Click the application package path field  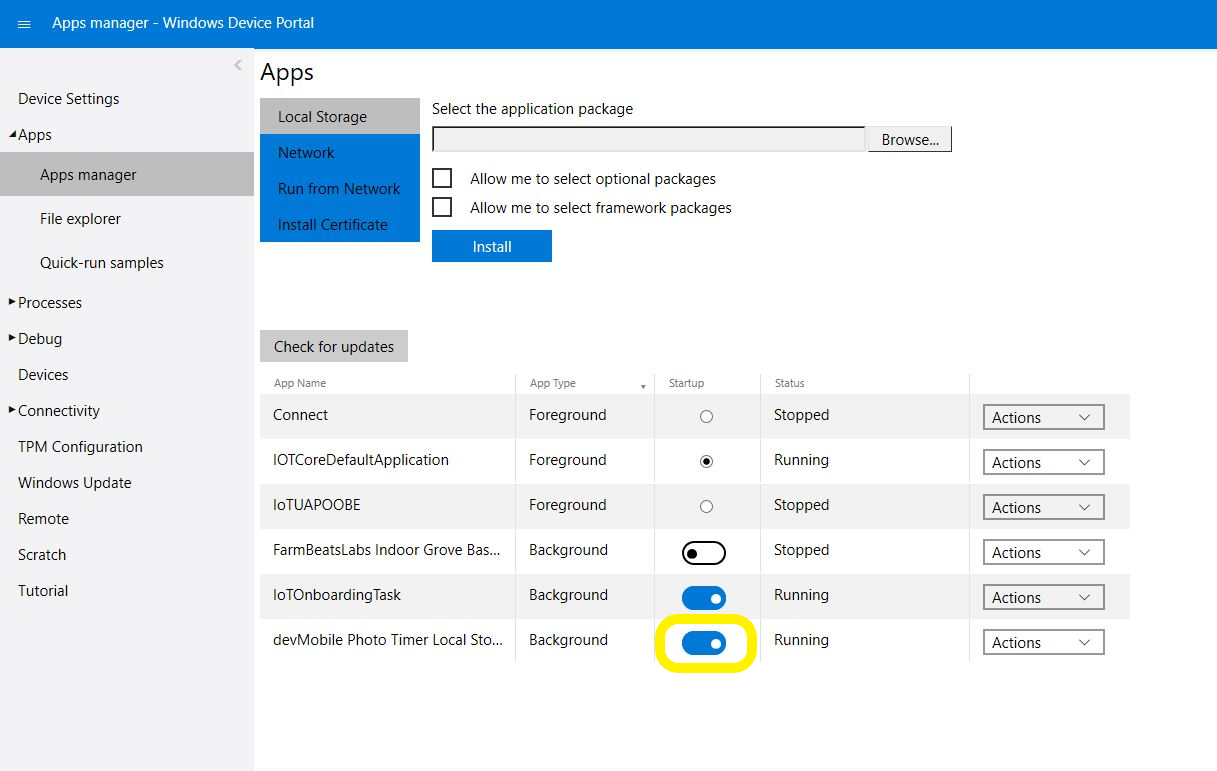(648, 139)
